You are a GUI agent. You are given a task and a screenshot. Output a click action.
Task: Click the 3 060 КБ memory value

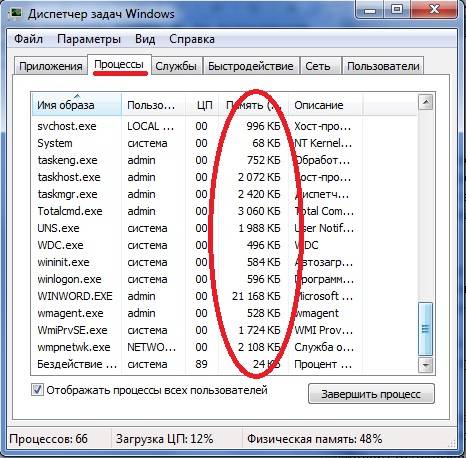click(259, 211)
